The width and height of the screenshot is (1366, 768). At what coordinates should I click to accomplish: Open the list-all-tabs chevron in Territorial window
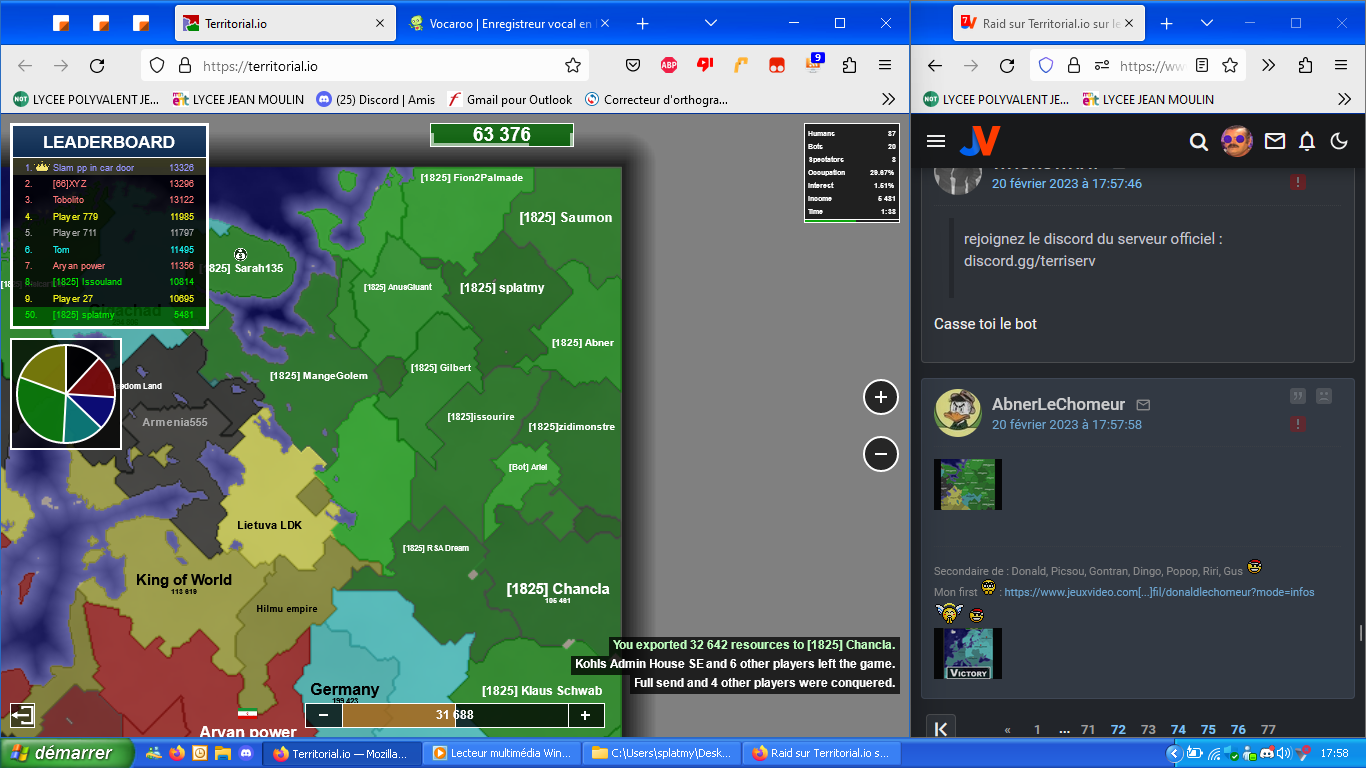(711, 23)
